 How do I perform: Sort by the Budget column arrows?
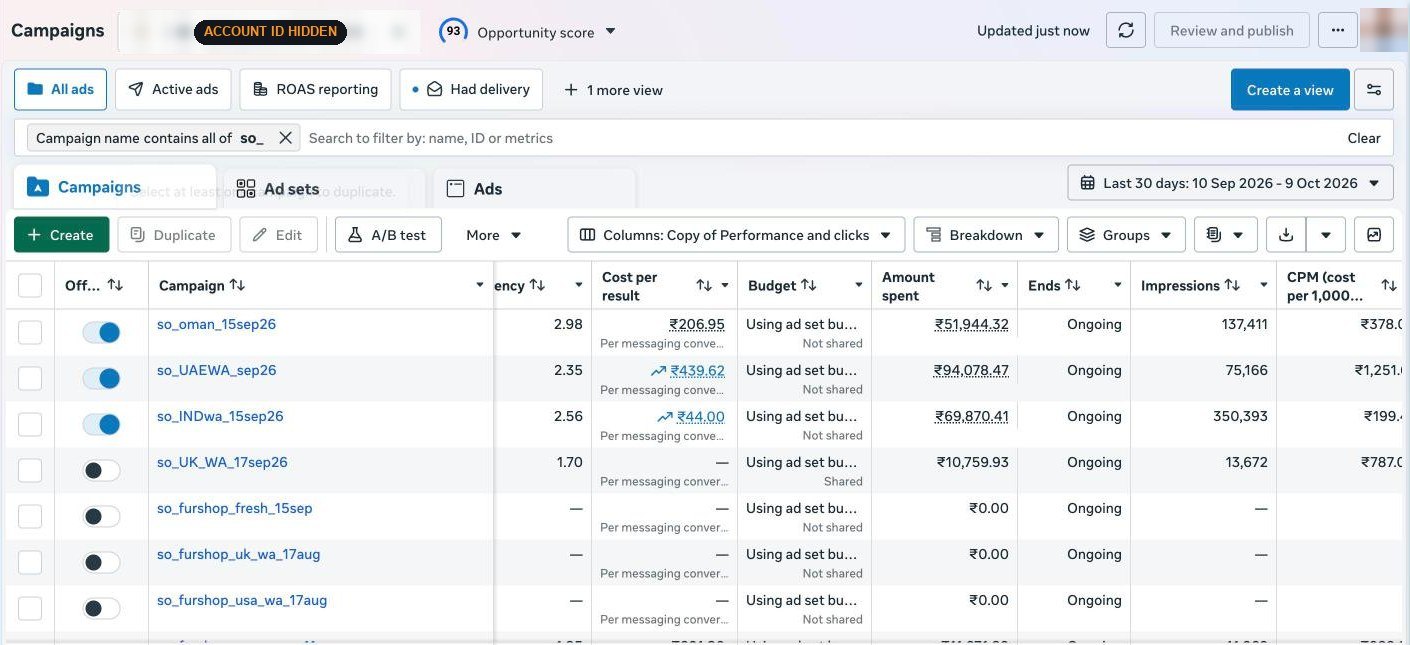coord(809,285)
